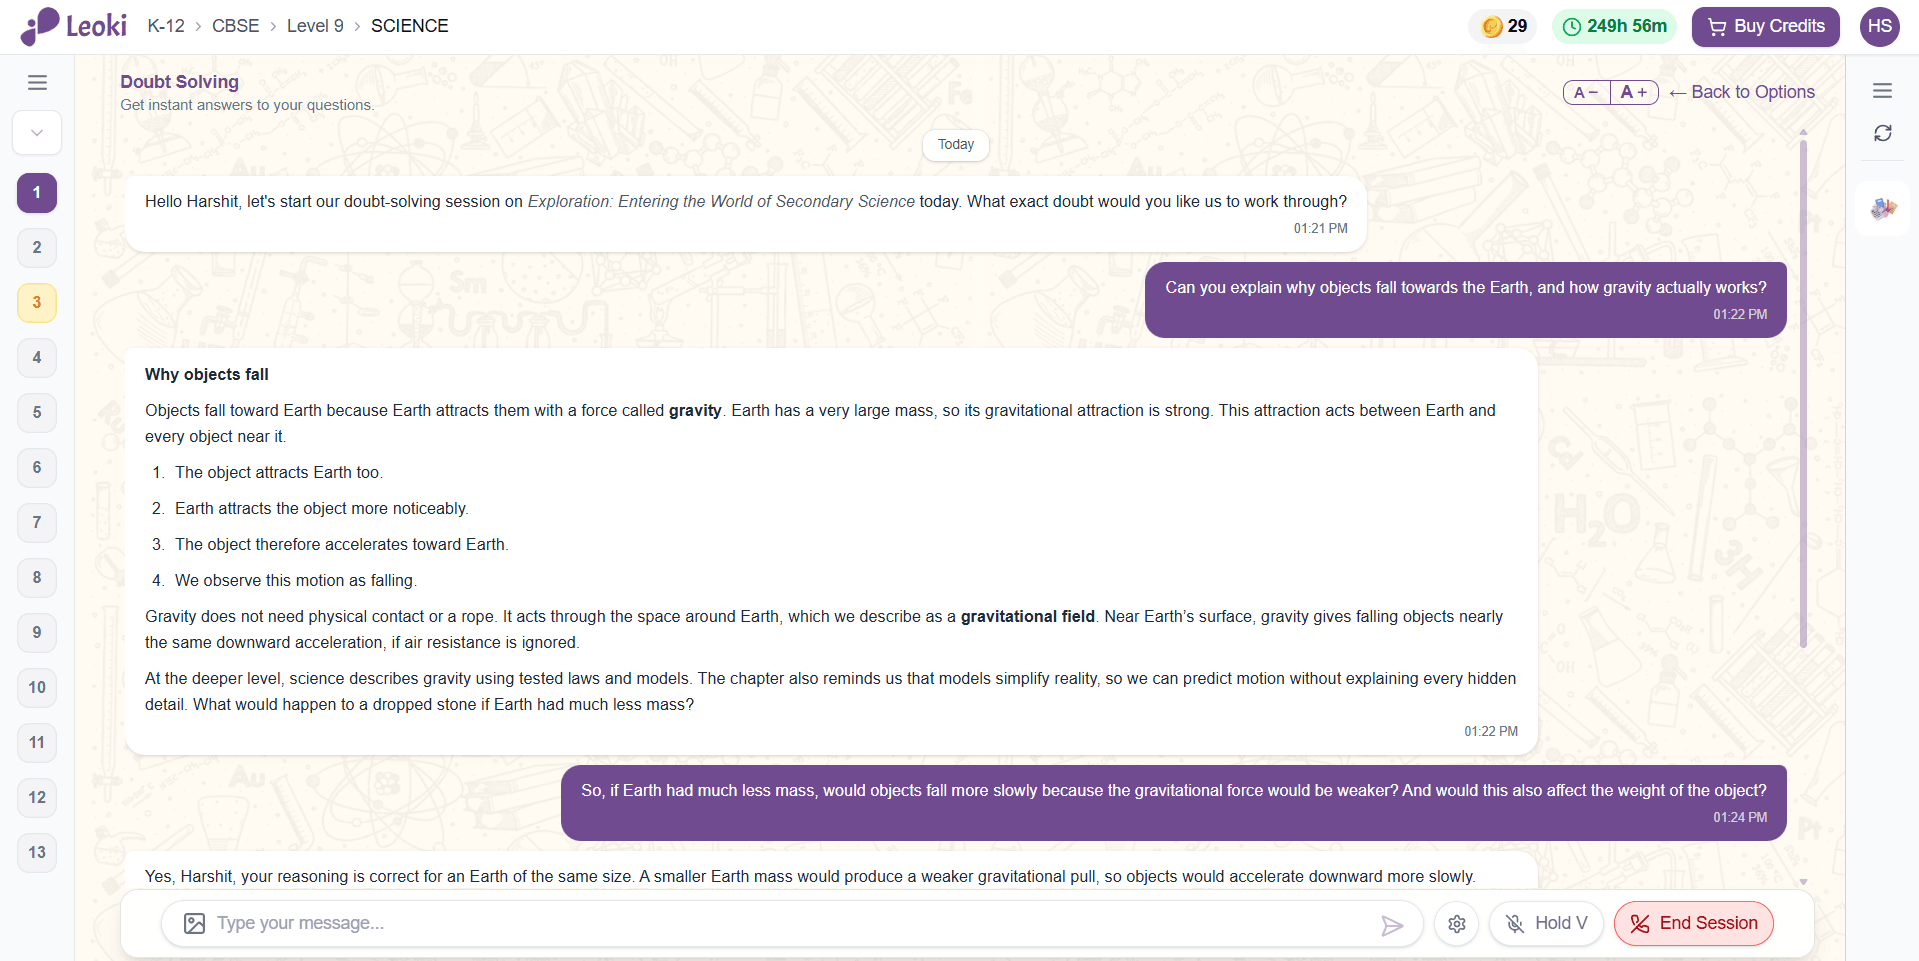Expand the 29 coin credits indicator
The image size is (1919, 961).
coord(1504,26)
